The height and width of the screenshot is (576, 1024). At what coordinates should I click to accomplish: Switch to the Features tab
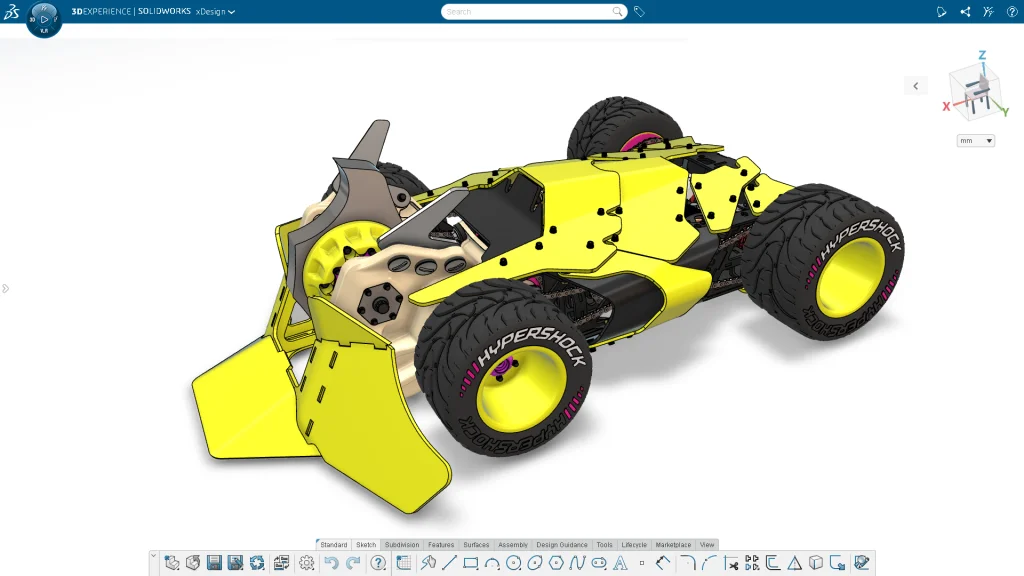441,544
